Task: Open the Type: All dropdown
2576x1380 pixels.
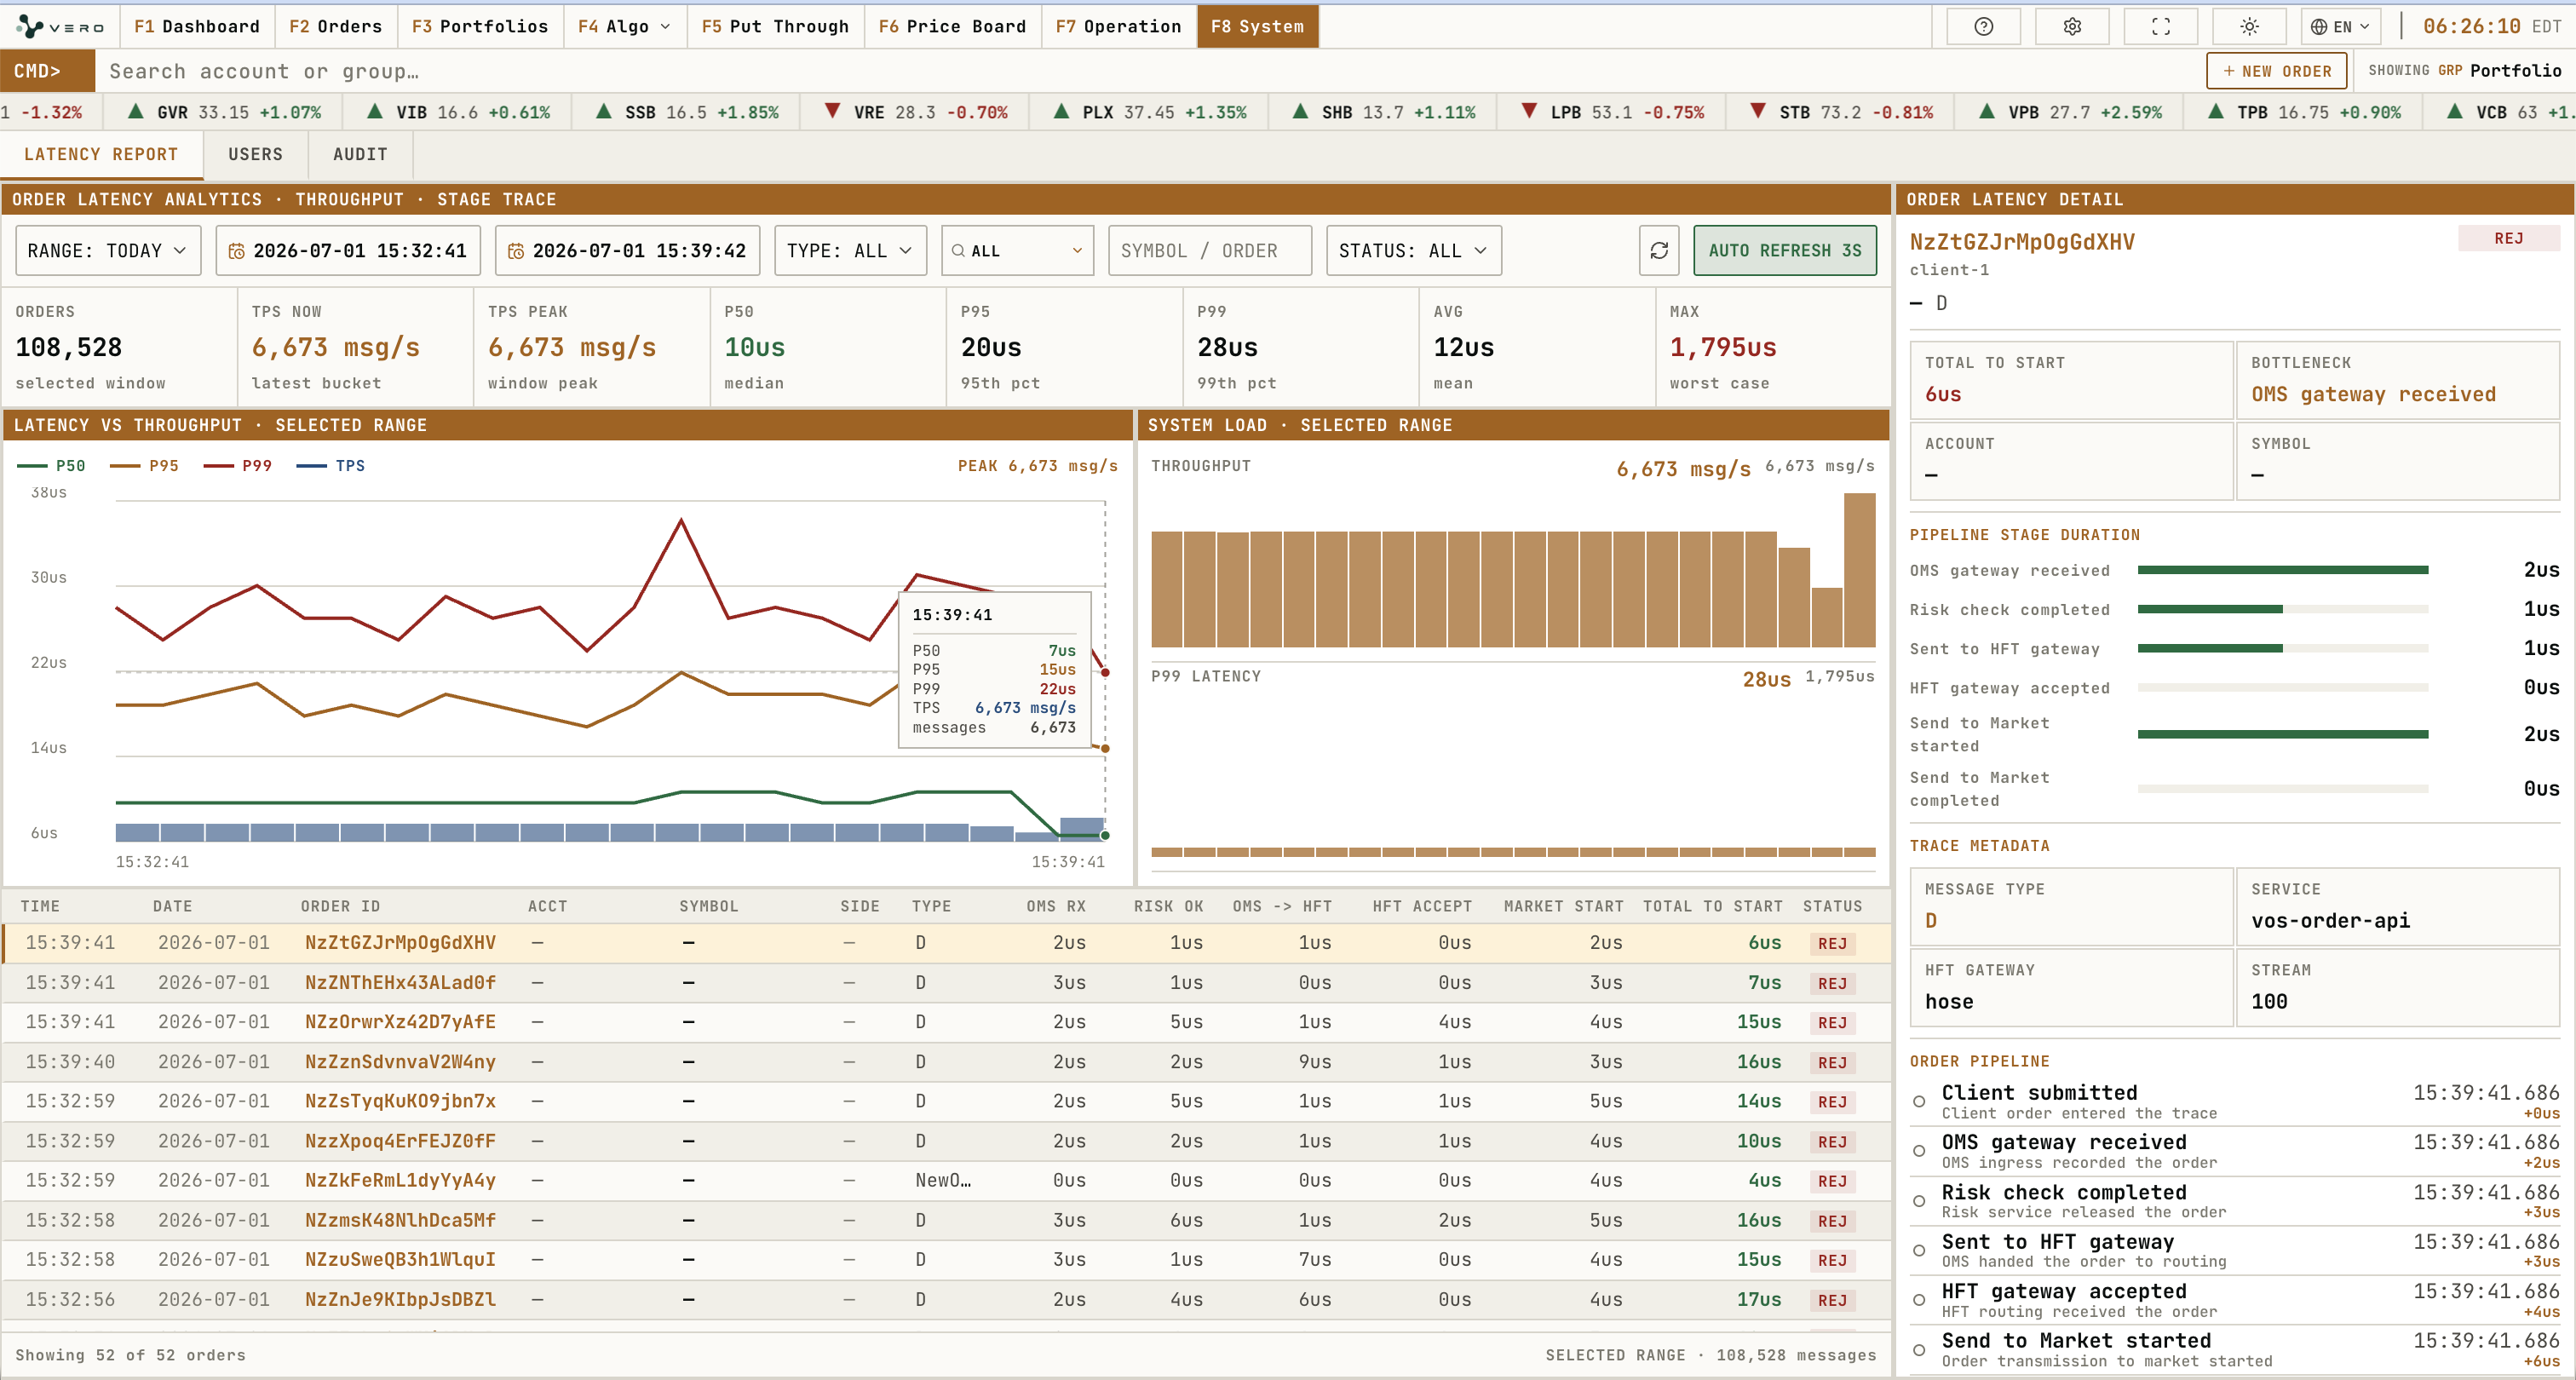Action: [x=850, y=250]
